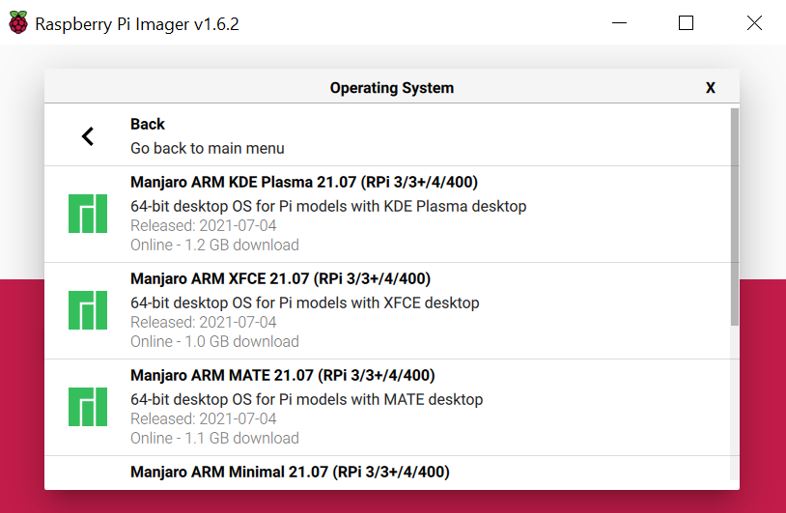Click the Raspberry Pi logo in title bar
The height and width of the screenshot is (513, 786).
tap(18, 23)
